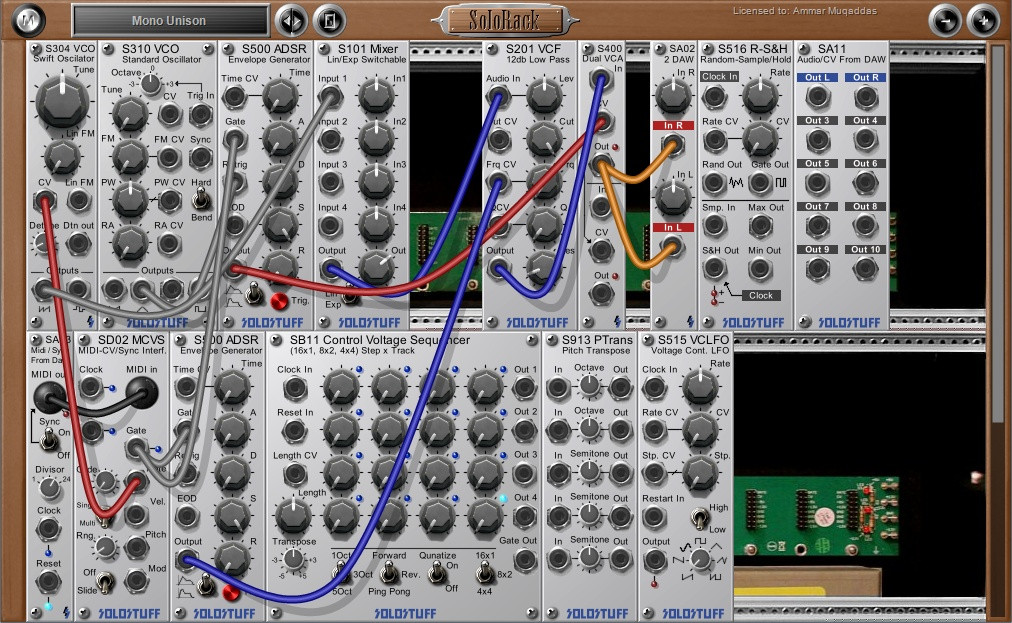Change the 16x1/8x2/4x4 step mode selector
This screenshot has height=623, width=1012.
click(484, 573)
